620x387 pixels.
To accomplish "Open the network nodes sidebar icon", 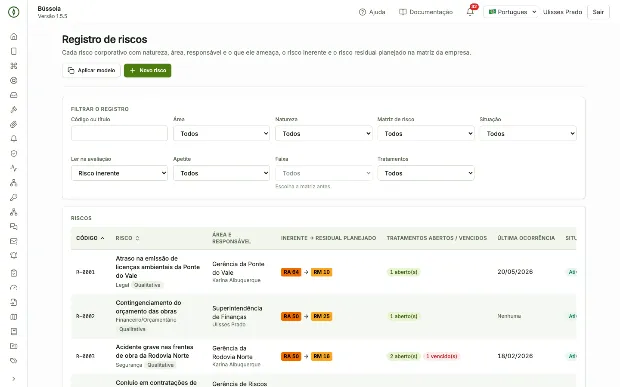I will tap(13, 212).
